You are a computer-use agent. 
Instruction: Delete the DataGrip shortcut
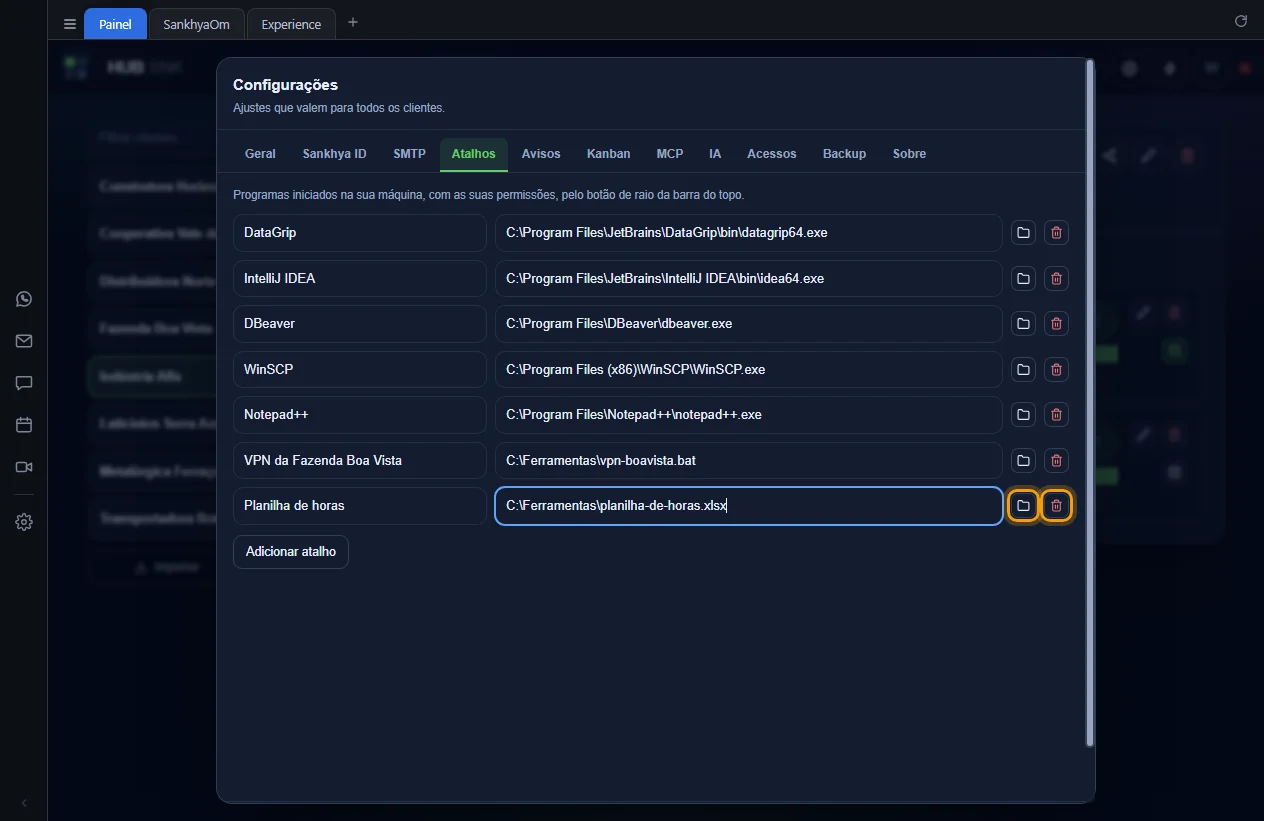click(1056, 233)
